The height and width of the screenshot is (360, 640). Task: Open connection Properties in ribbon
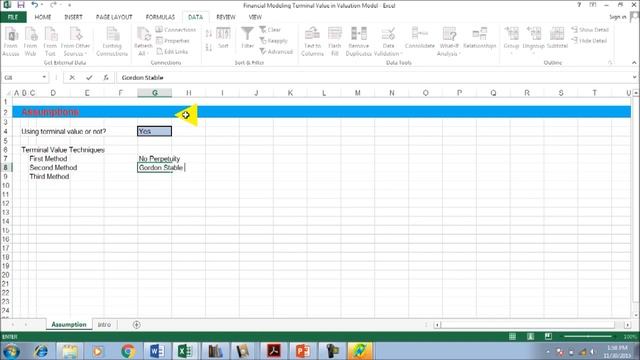(x=173, y=41)
